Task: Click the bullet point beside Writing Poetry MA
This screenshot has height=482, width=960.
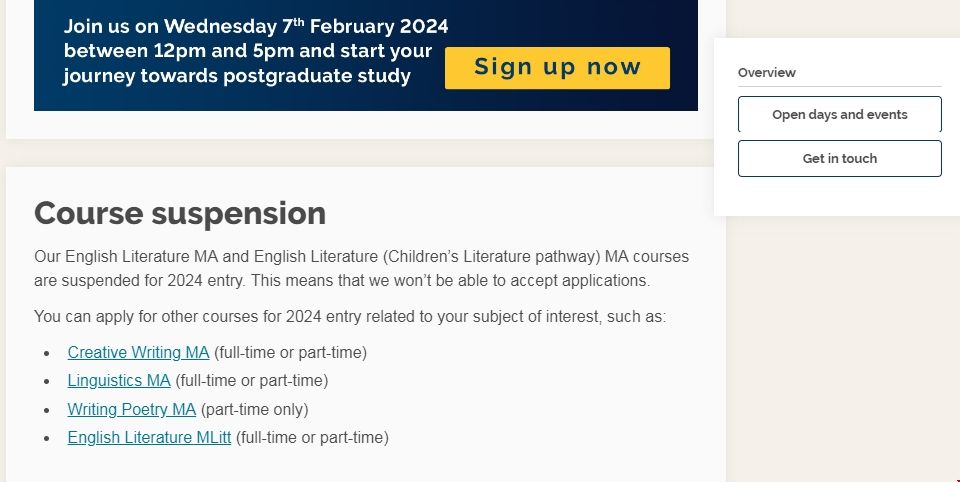Action: [47, 410]
